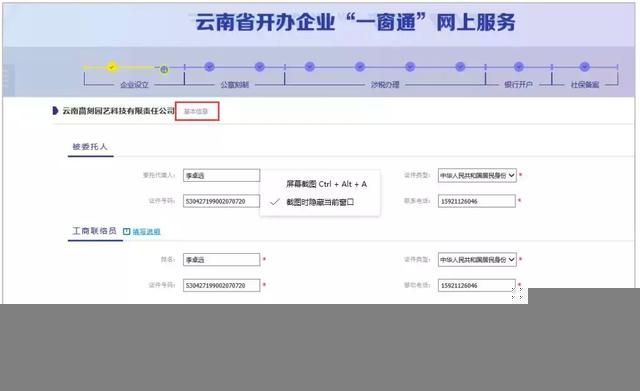This screenshot has width=640, height=391.
Task: Click the purple check marker above 银行开户
Action: point(519,67)
